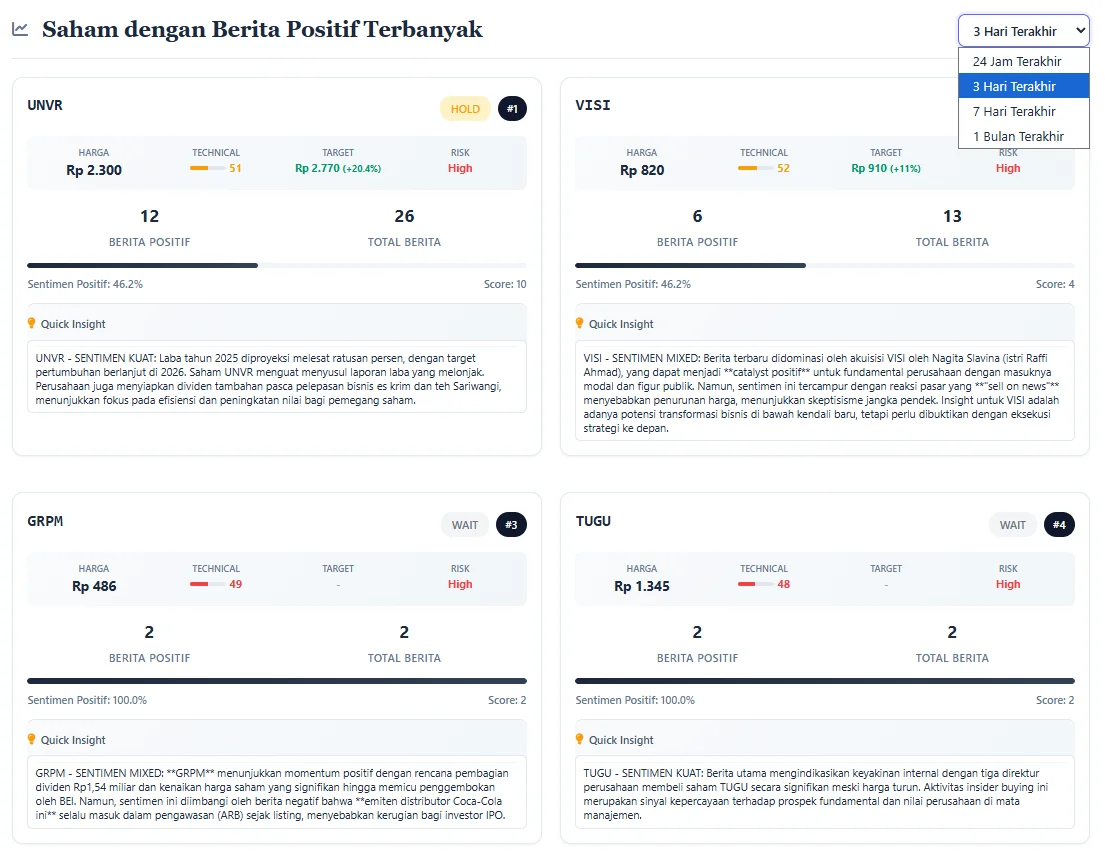Screen dimensions: 1105x858
Task: Click the HOLD badge on UNVR card
Action: coord(465,109)
